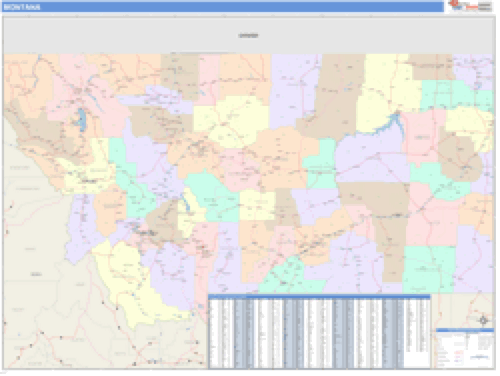Click the compass rose on the map
Image resolution: width=500 pixels, height=376 pixels.
pyautogui.click(x=483, y=320)
